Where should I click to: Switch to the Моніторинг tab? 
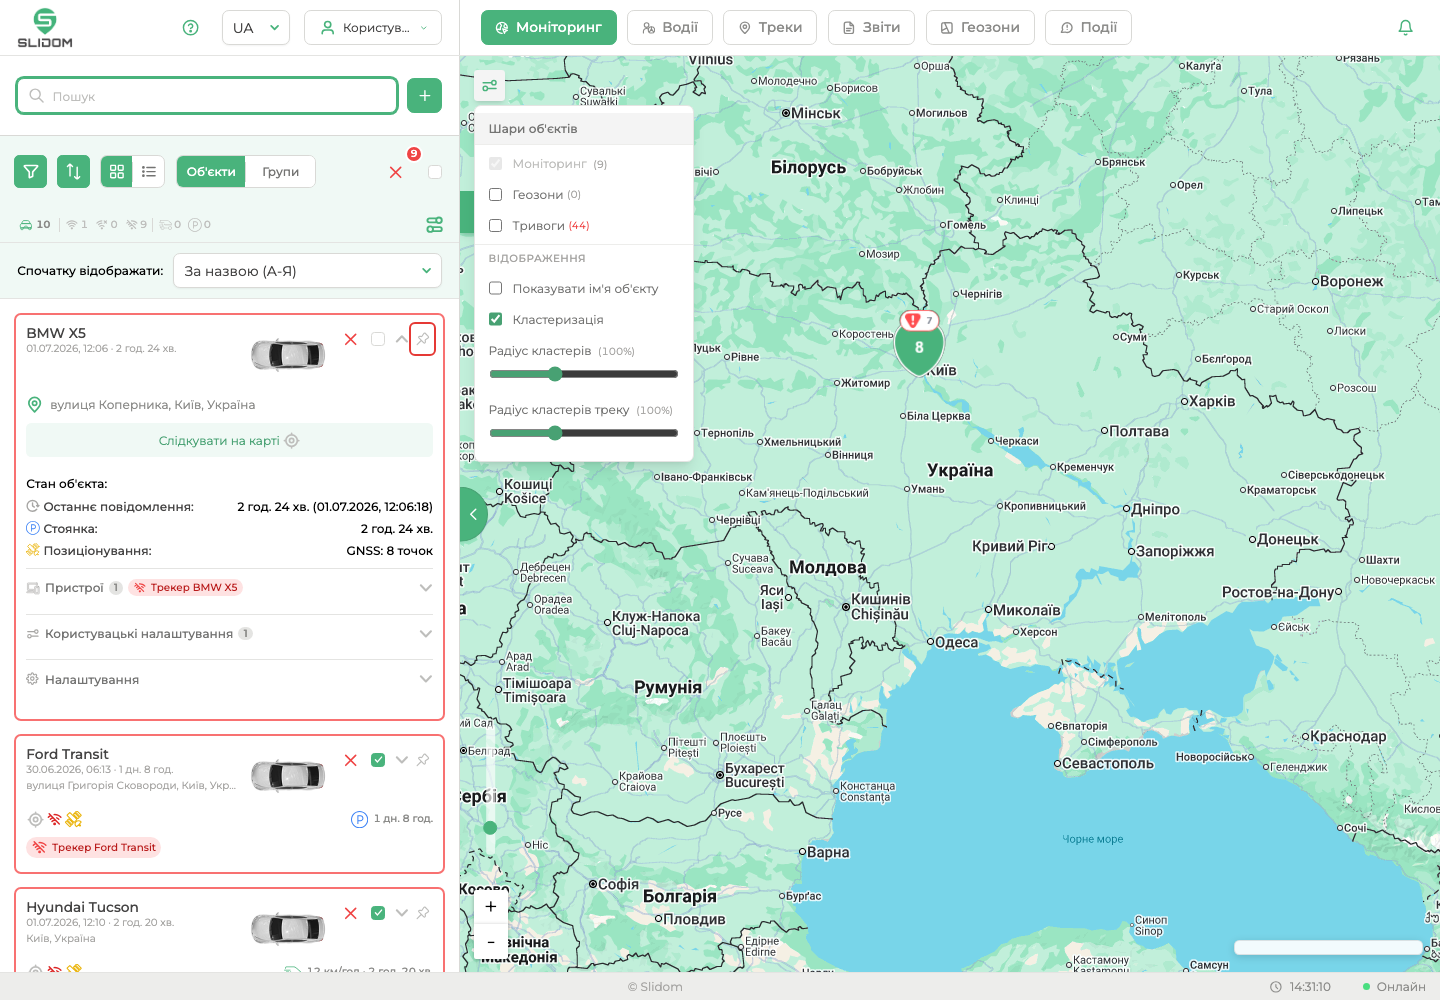coord(549,28)
